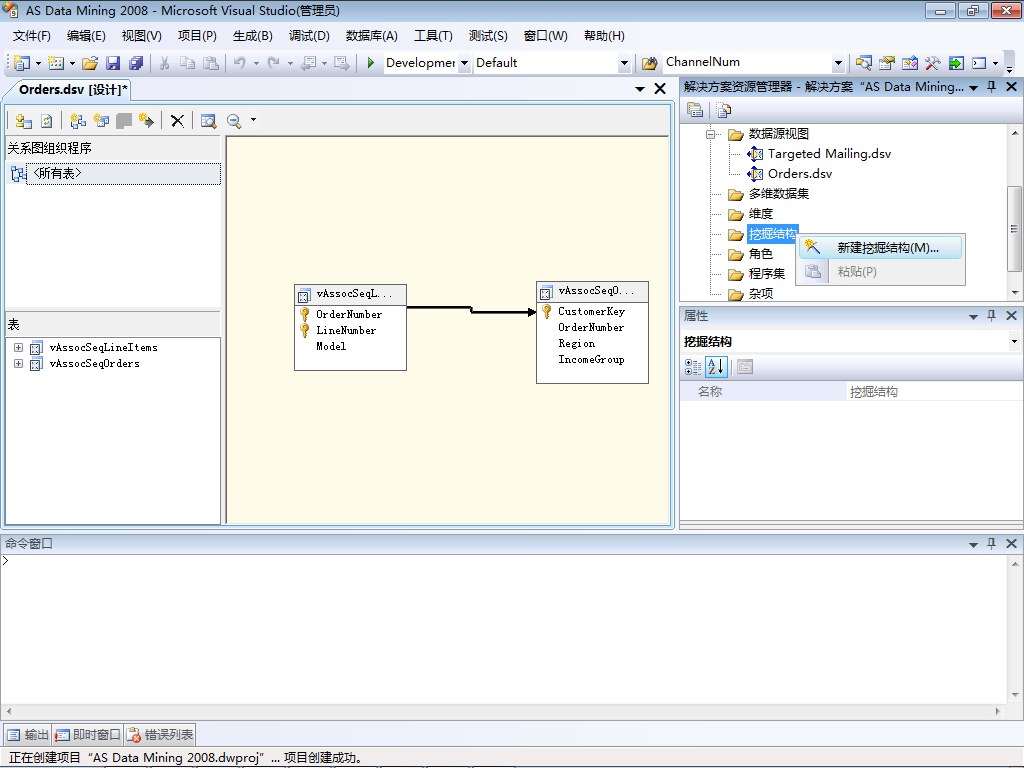Screen dimensions: 1024x768
Task: Click the Save All toolbar icon
Action: pos(136,63)
